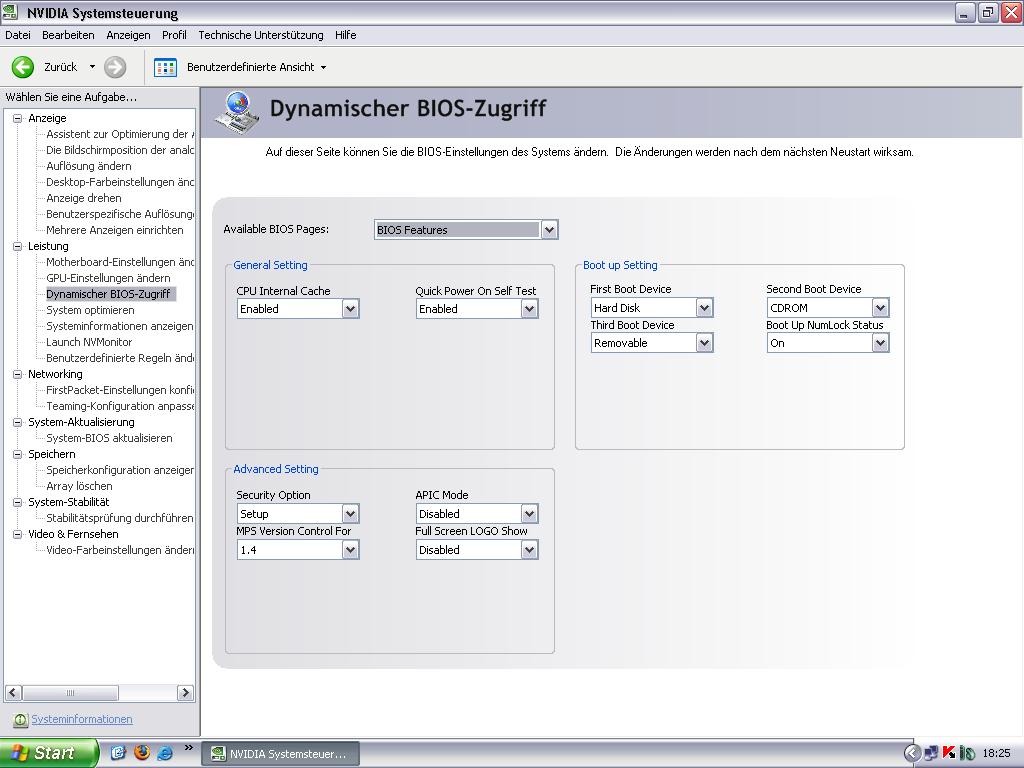Image resolution: width=1024 pixels, height=768 pixels.
Task: Open the Datei menu
Action: [x=18, y=35]
